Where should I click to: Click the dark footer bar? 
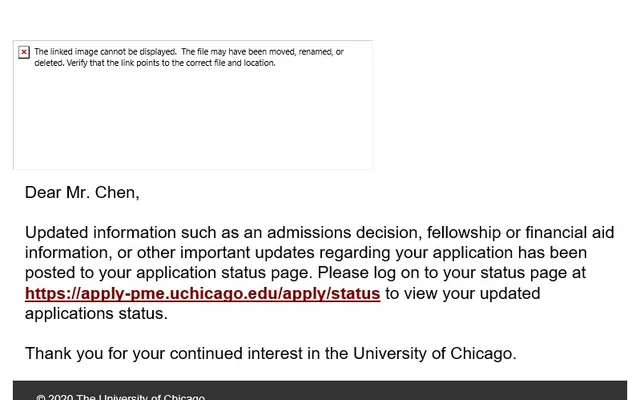coord(320,391)
